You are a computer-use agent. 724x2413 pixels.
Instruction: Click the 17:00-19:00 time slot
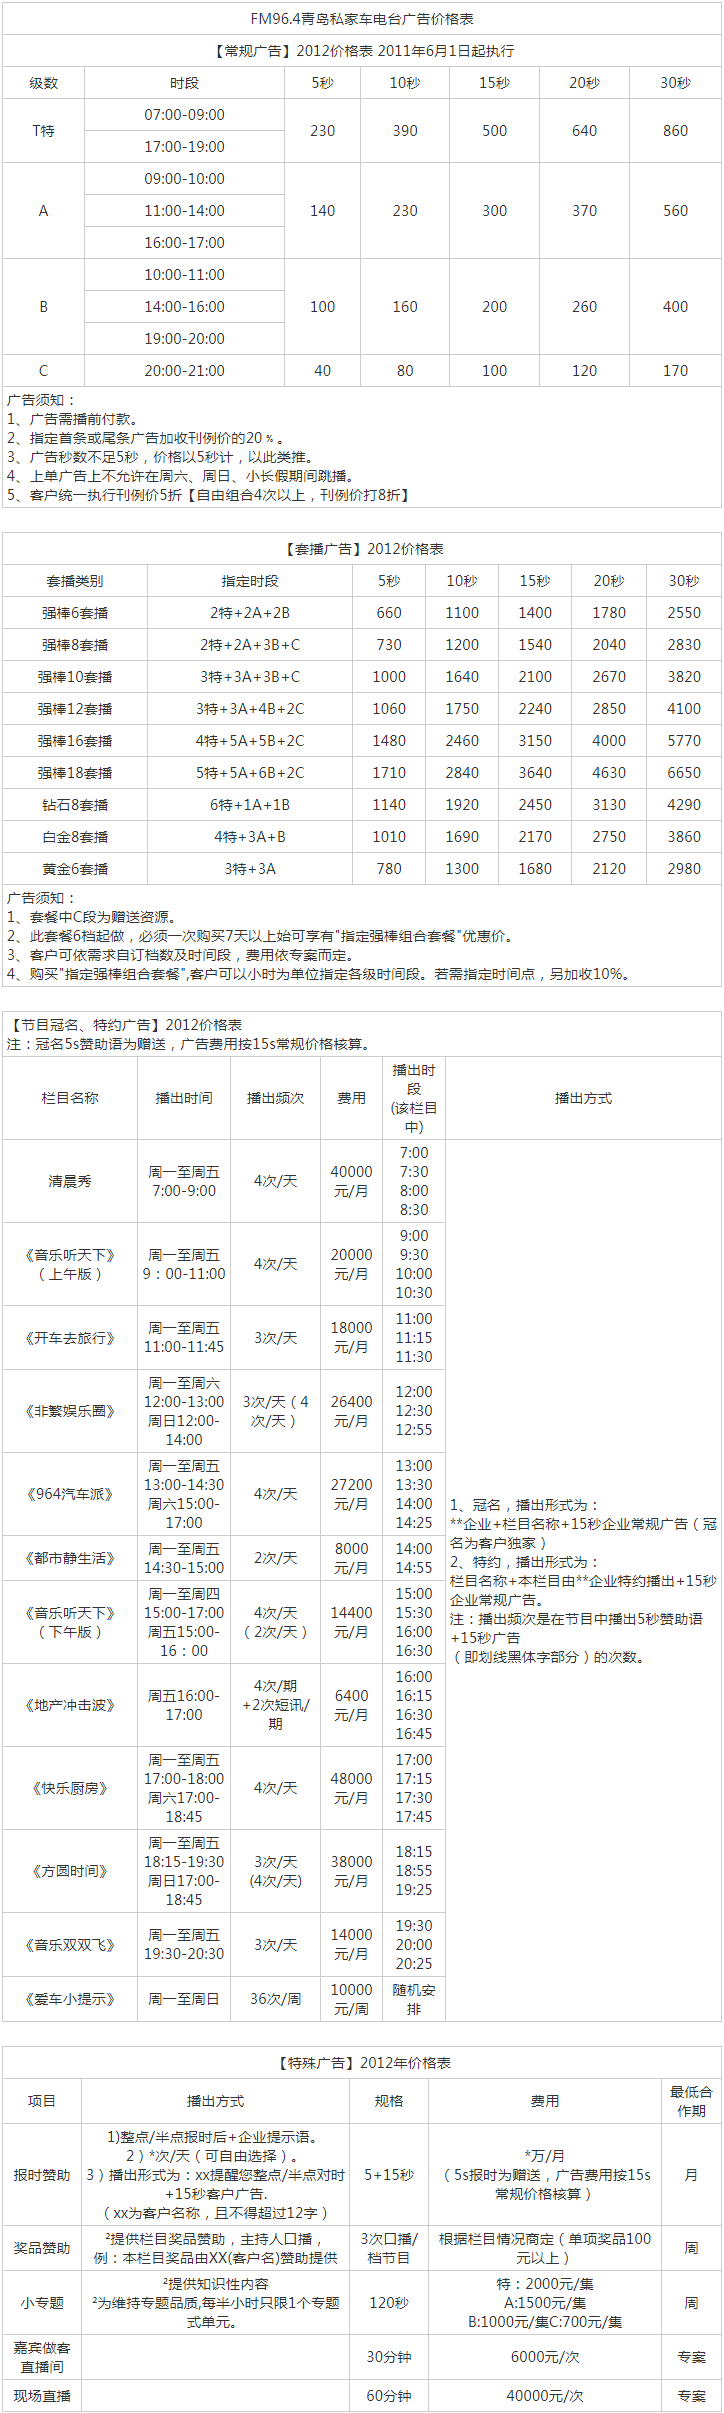click(184, 147)
